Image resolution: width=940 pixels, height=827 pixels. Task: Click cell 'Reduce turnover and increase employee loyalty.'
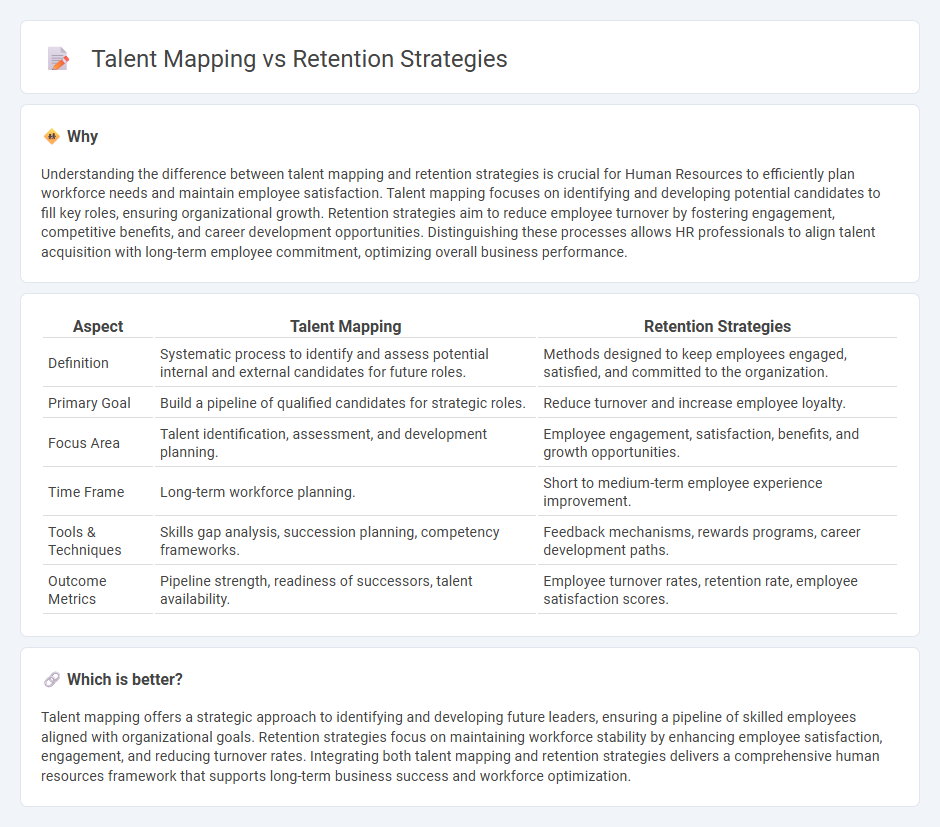click(717, 403)
